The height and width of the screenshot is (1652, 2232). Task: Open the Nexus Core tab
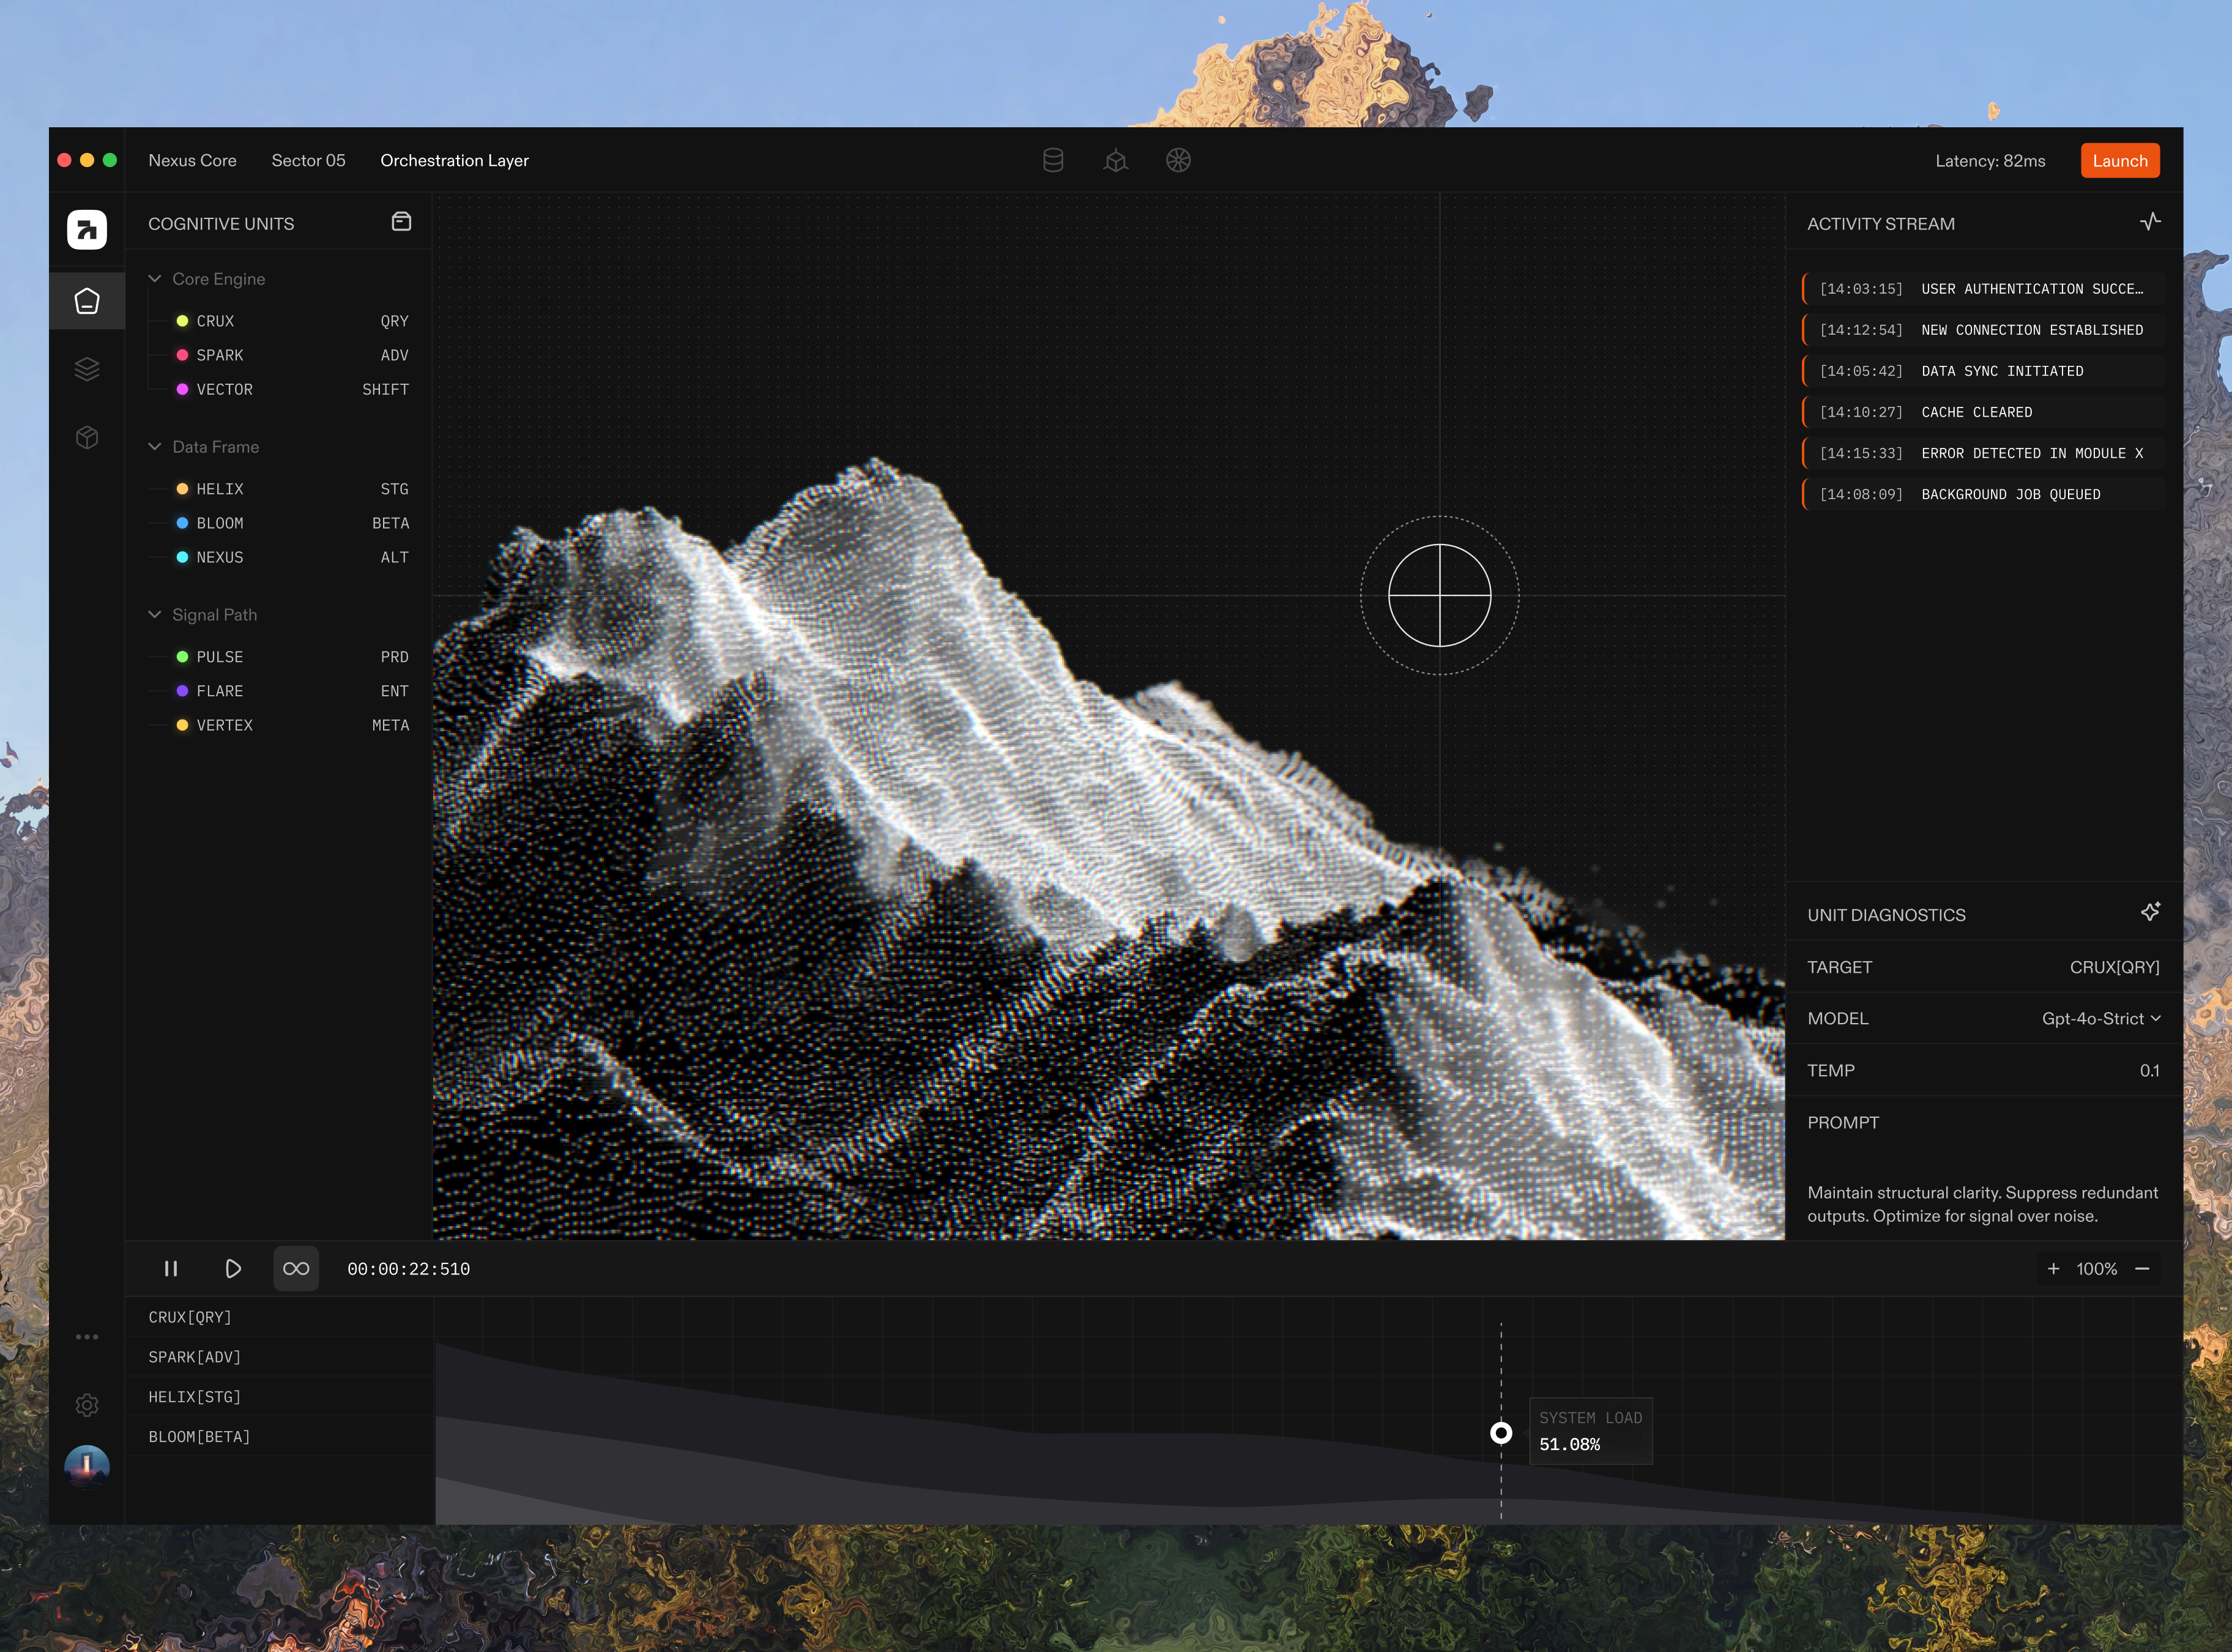(192, 160)
